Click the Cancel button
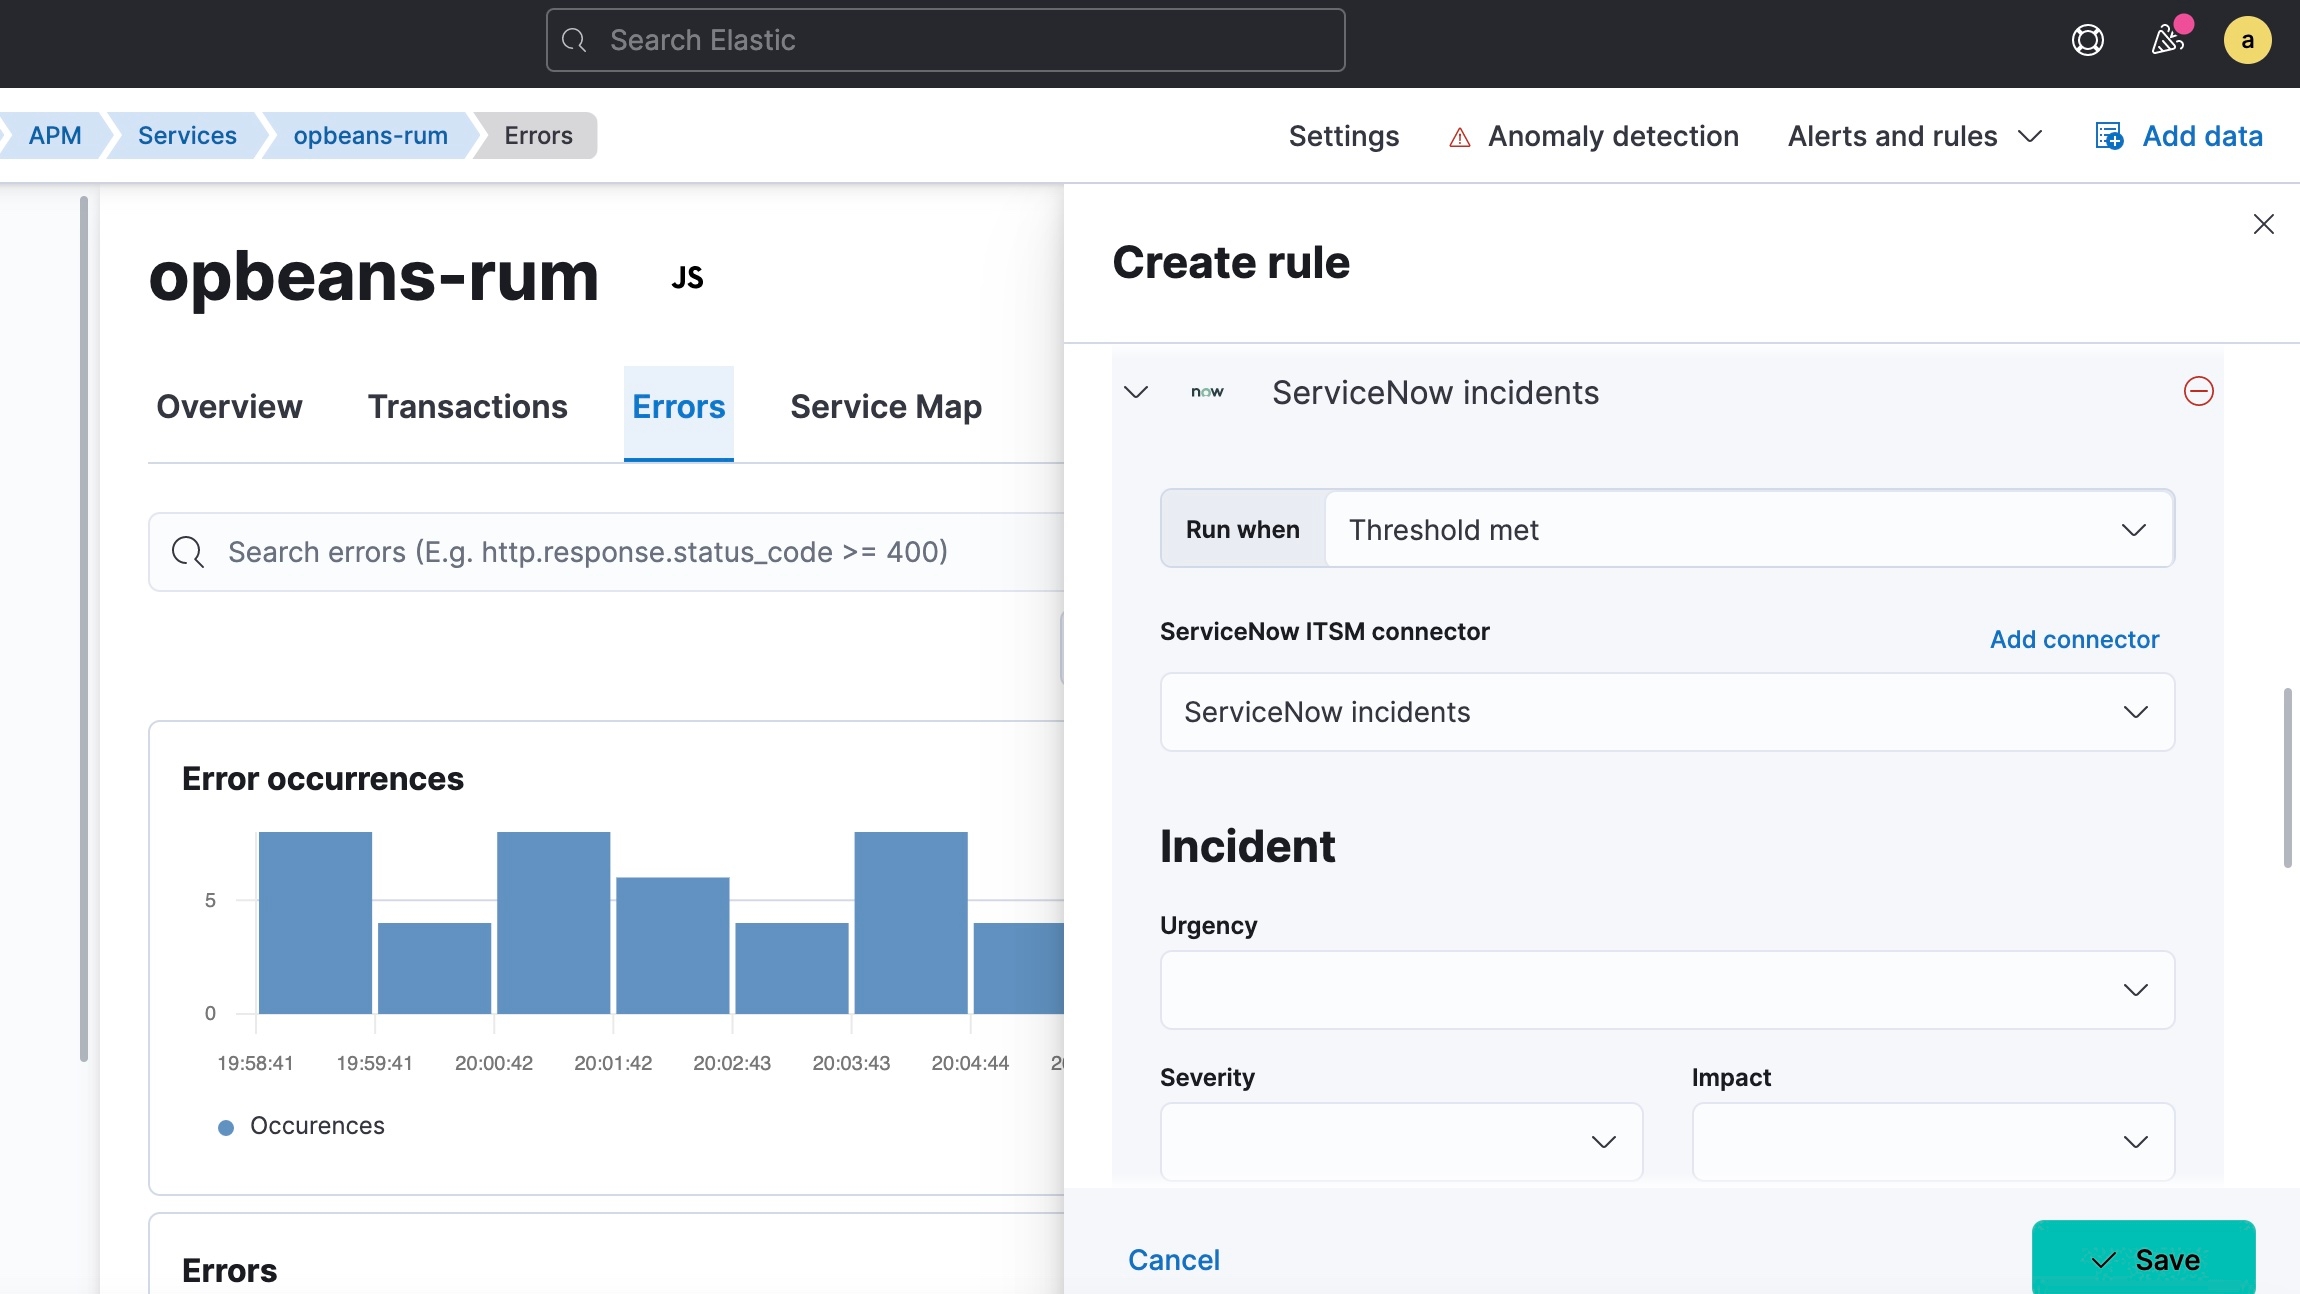The width and height of the screenshot is (2300, 1294). pyautogui.click(x=1174, y=1259)
